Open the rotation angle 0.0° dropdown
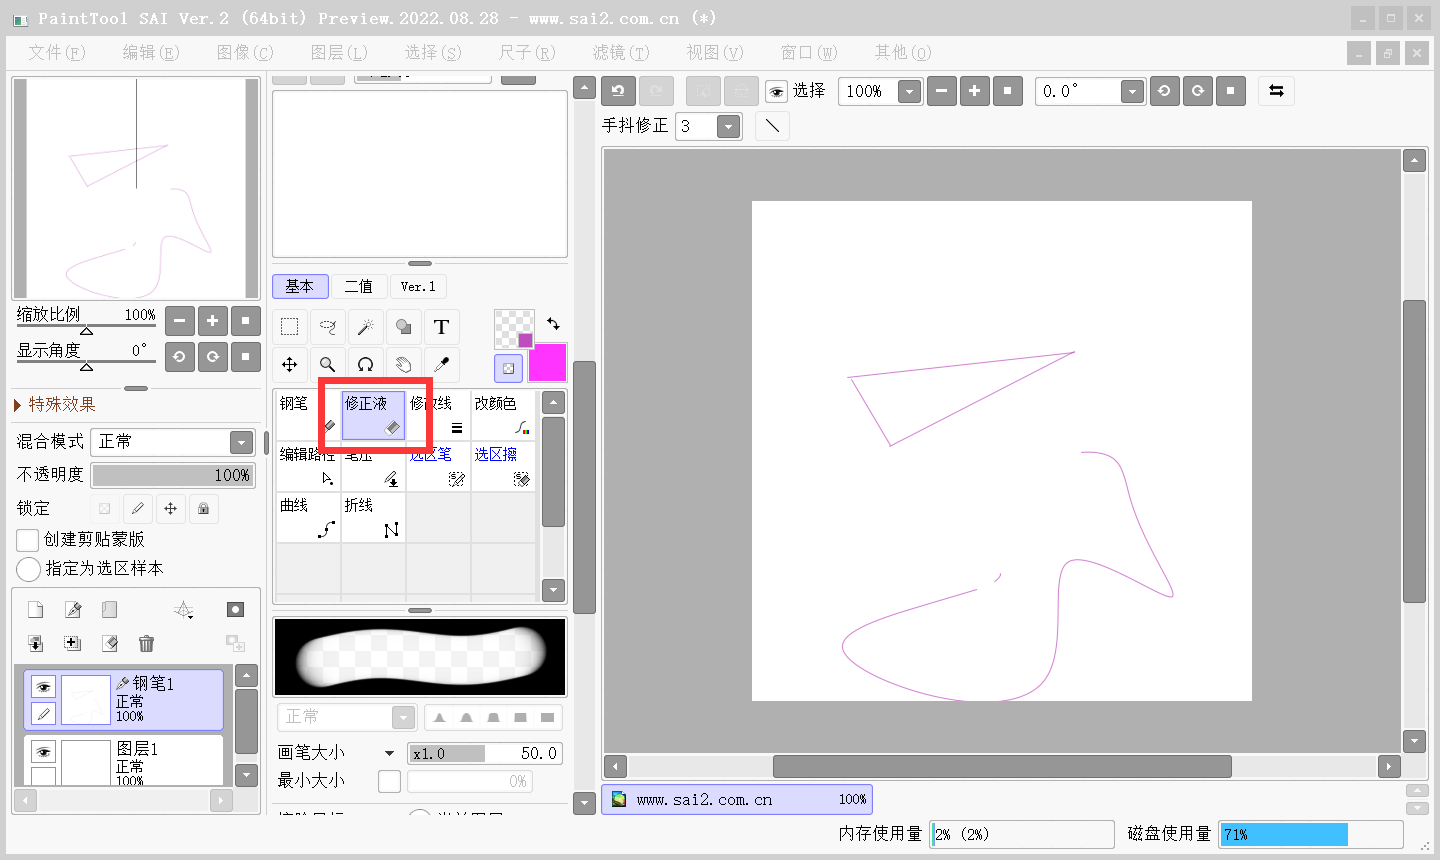This screenshot has width=1440, height=860. (1132, 92)
